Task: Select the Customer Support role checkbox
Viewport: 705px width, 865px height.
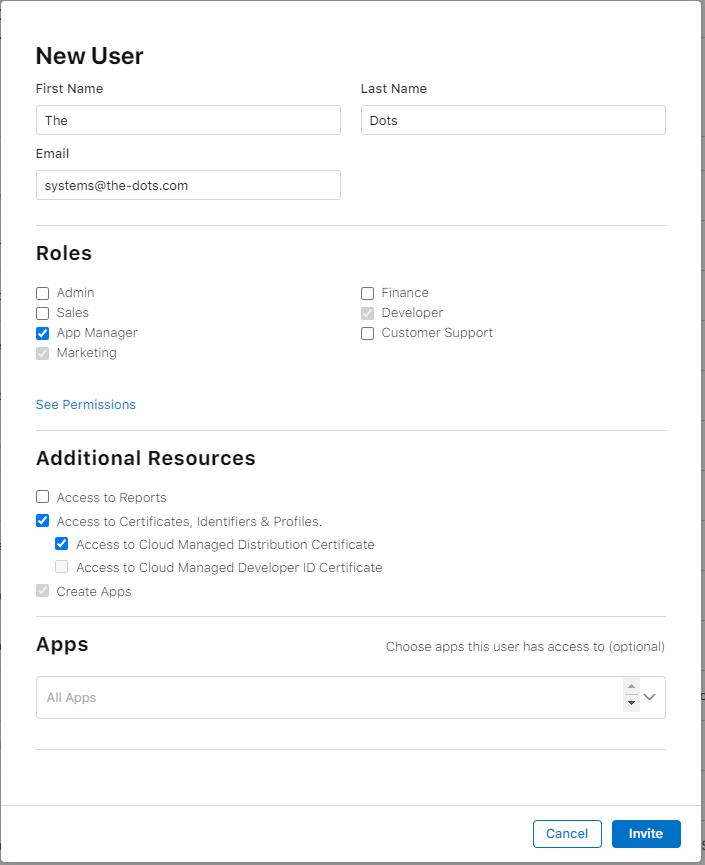Action: pos(367,333)
